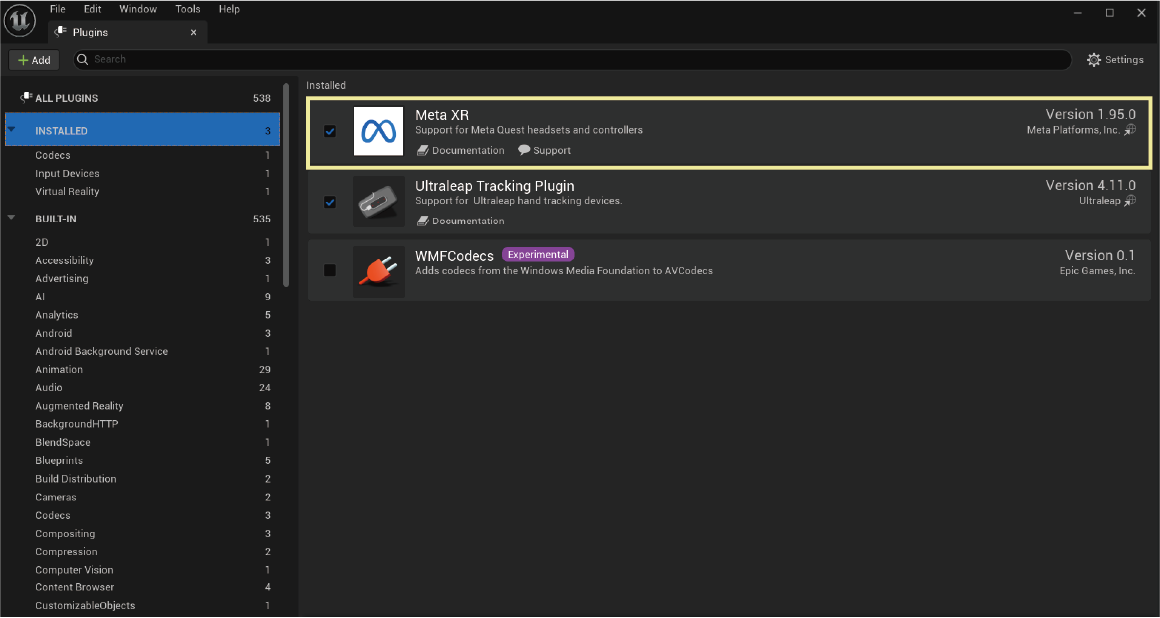
Task: Click the Experimental badge on WMFCodecs
Action: [x=538, y=255]
